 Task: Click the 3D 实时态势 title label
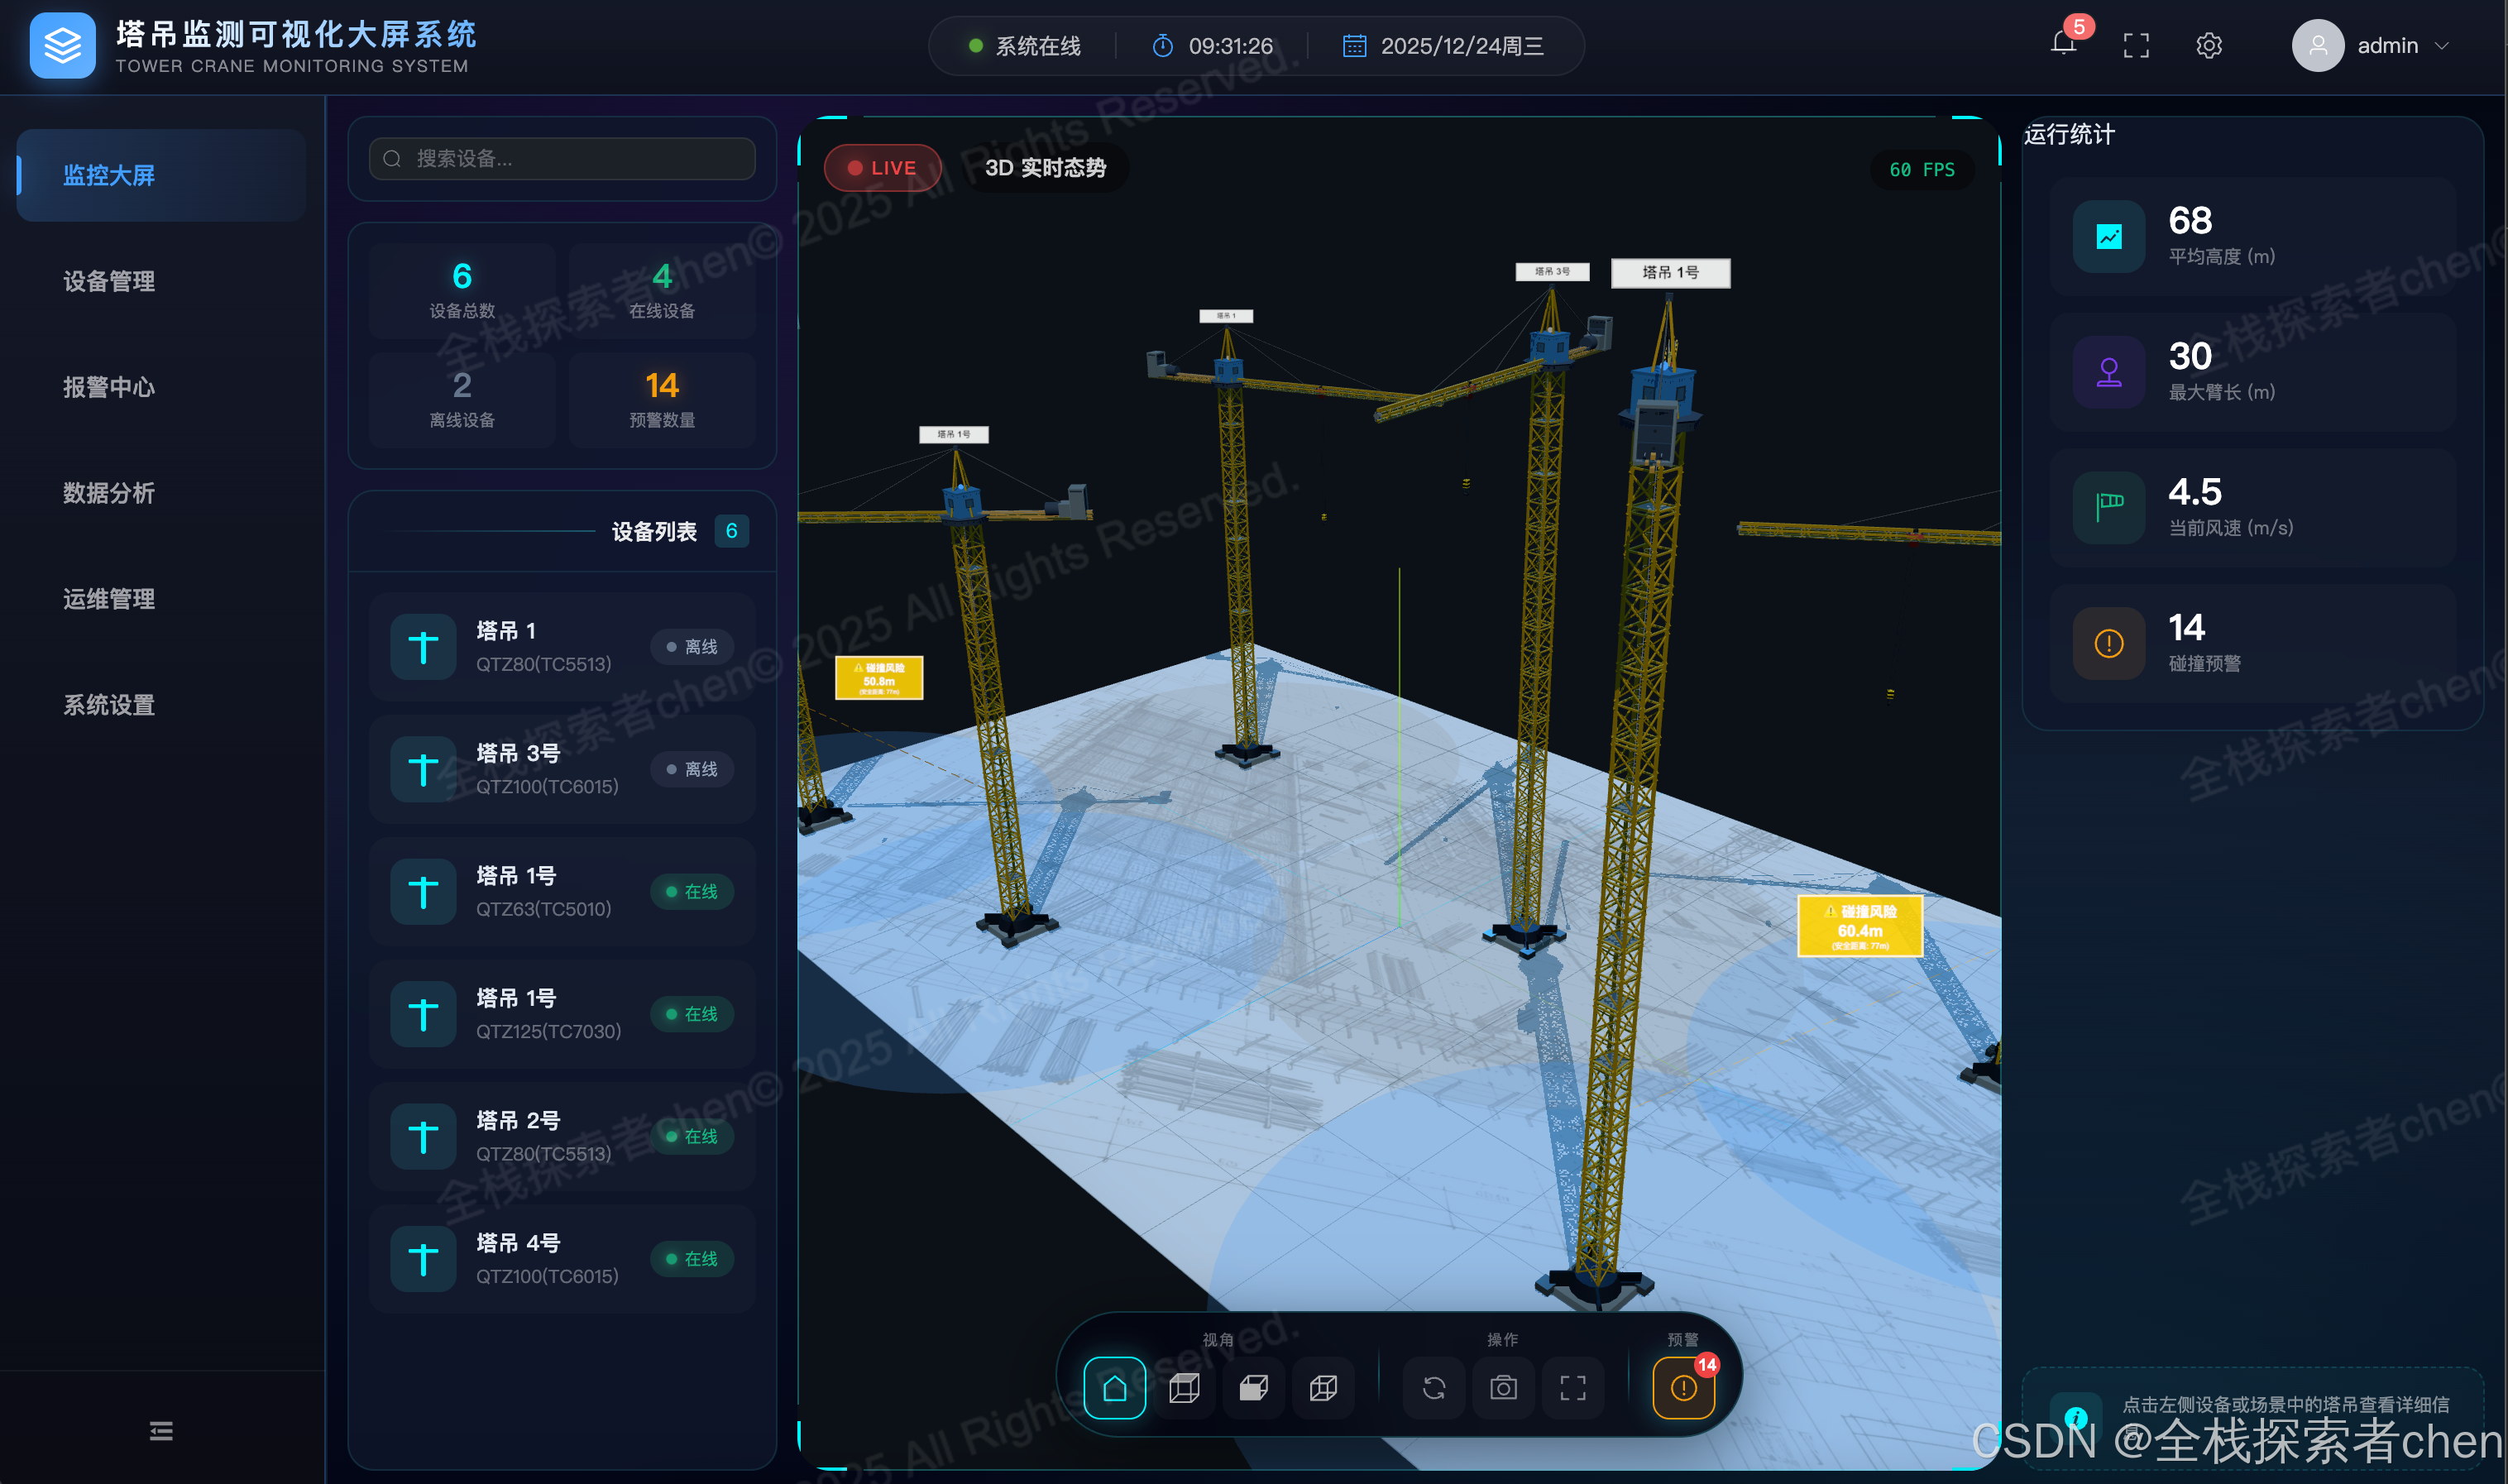click(x=1046, y=168)
